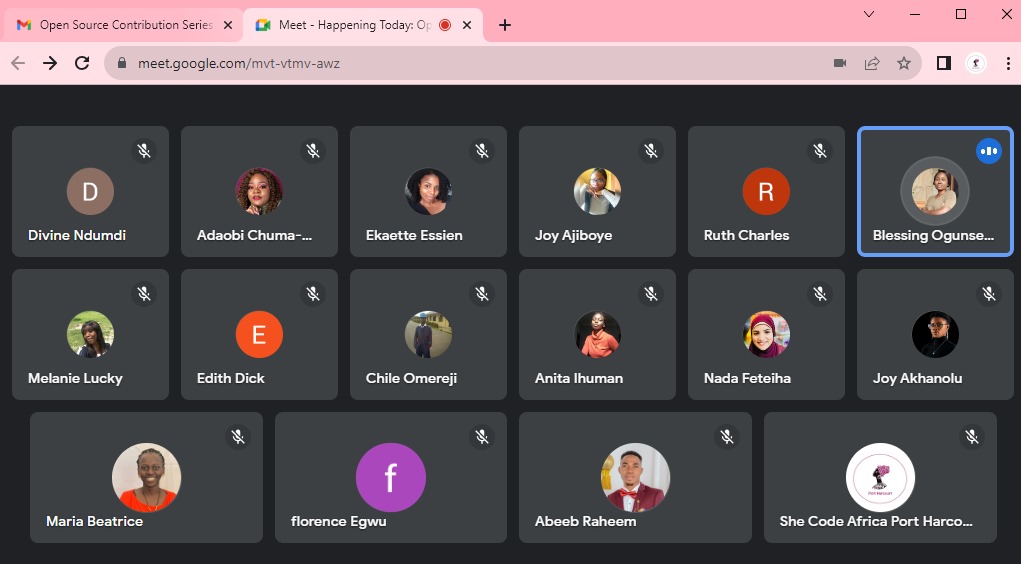
Task: Click muted mic icon on Chile Omereji tile
Action: point(482,294)
